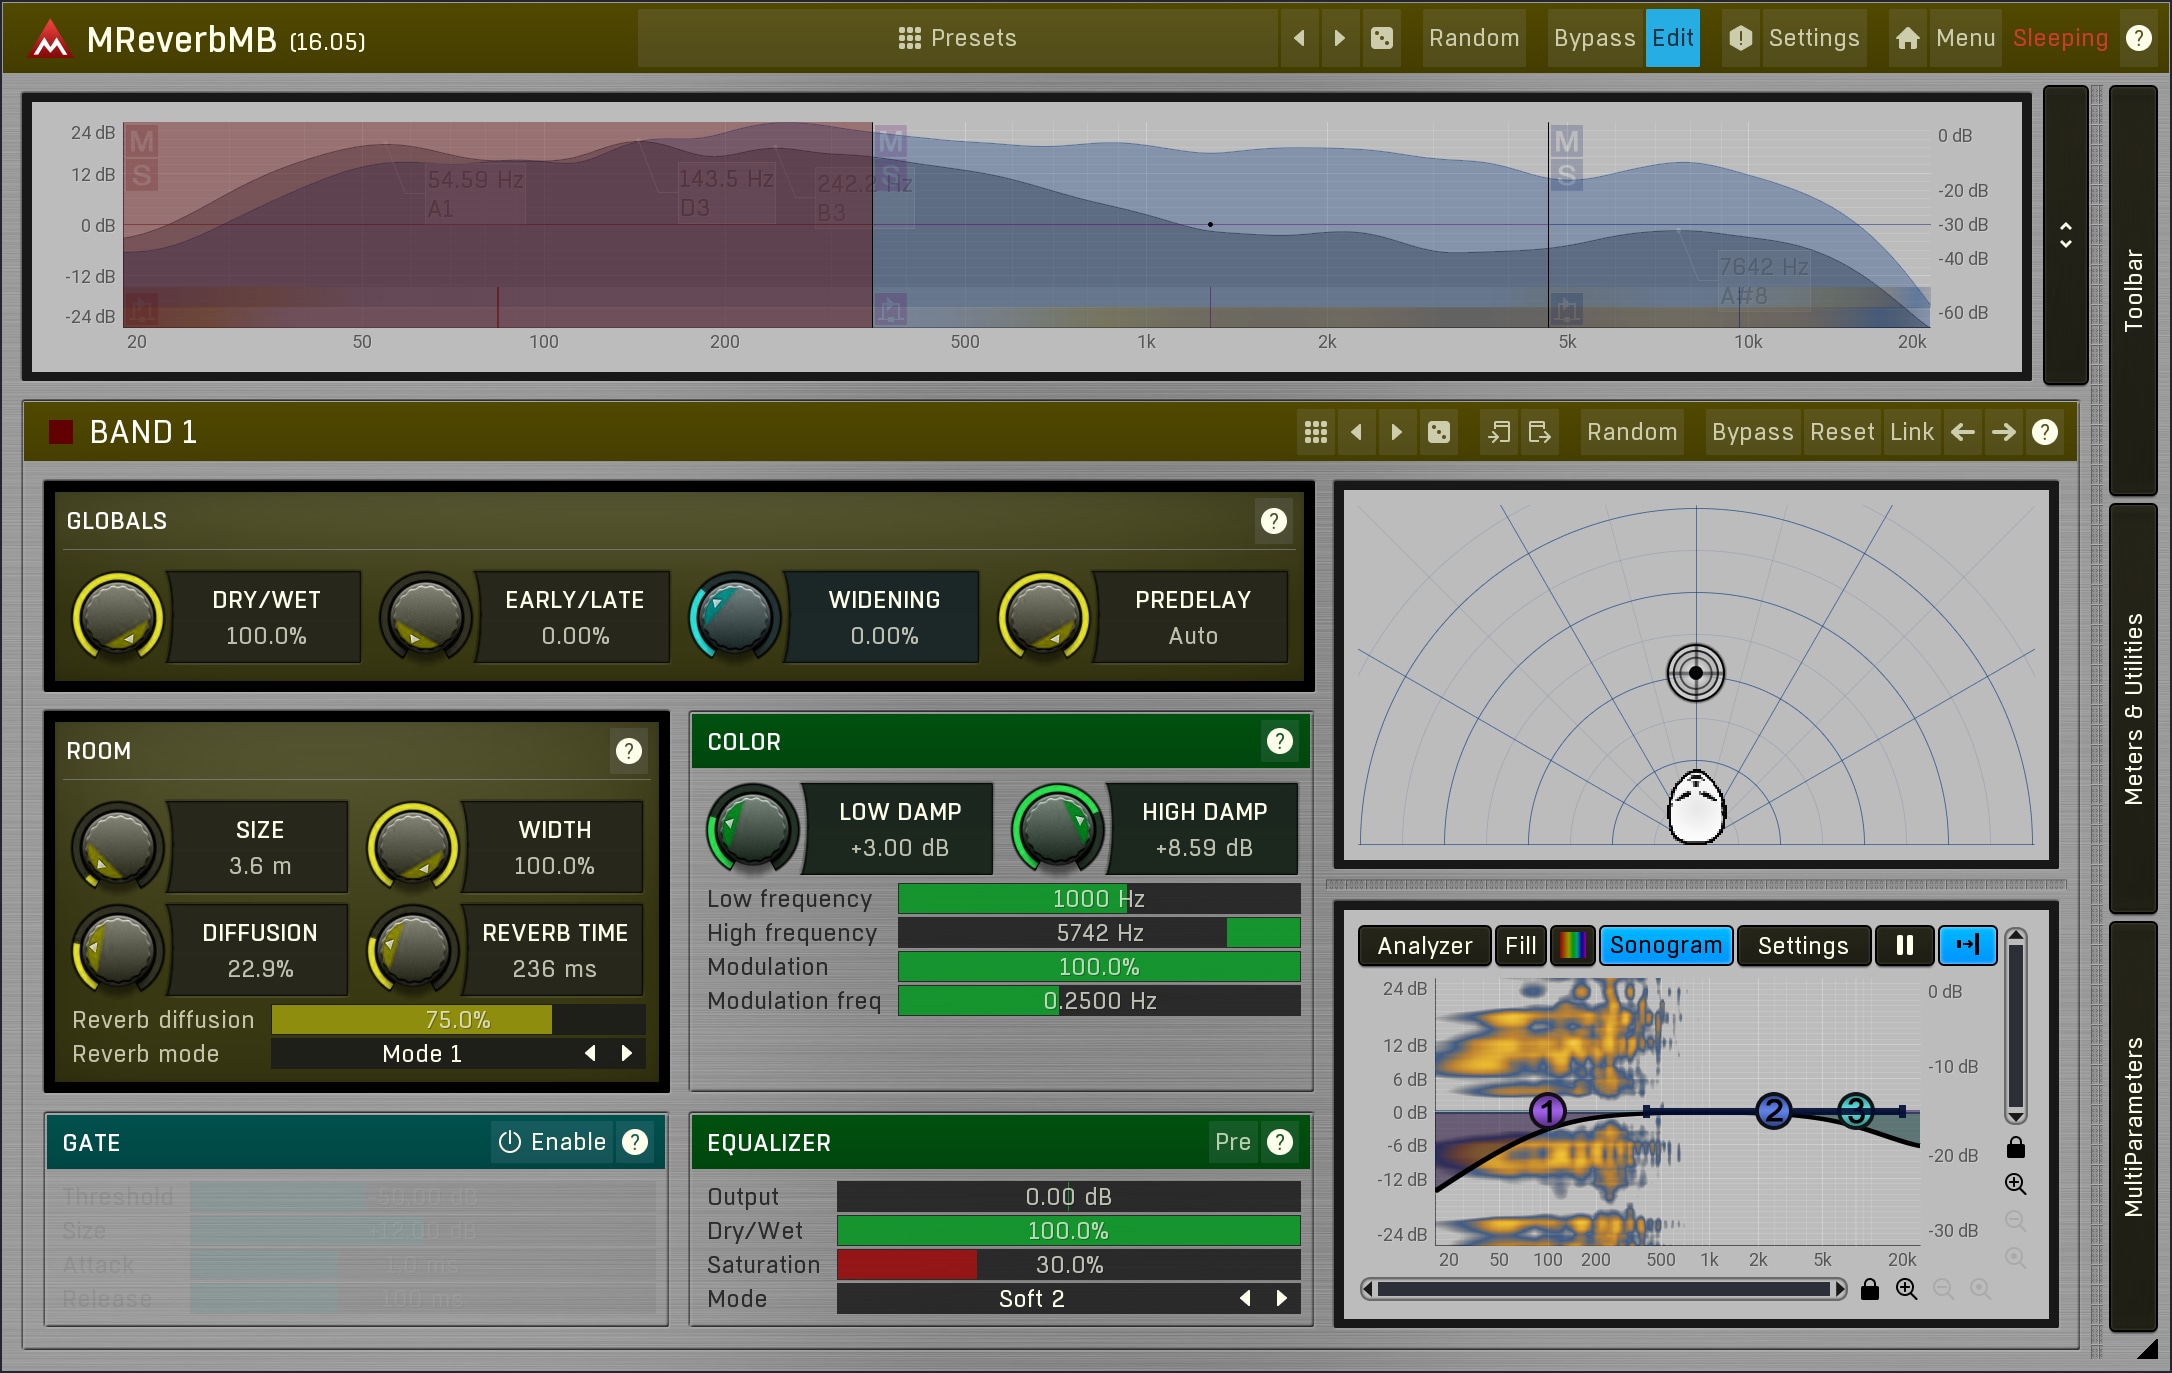Viewport: 2172px width, 1373px height.
Task: Select next Reverb mode arrow
Action: tap(627, 1053)
